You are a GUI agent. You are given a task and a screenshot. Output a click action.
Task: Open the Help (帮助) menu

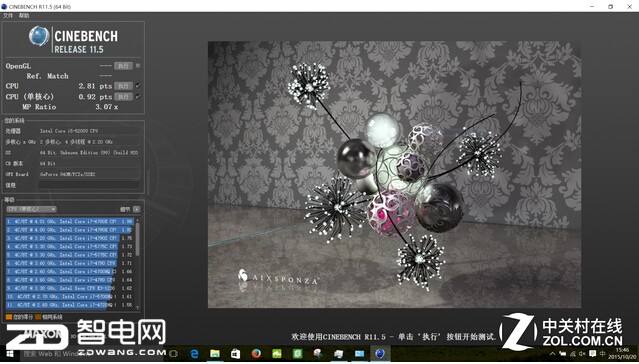[24, 15]
